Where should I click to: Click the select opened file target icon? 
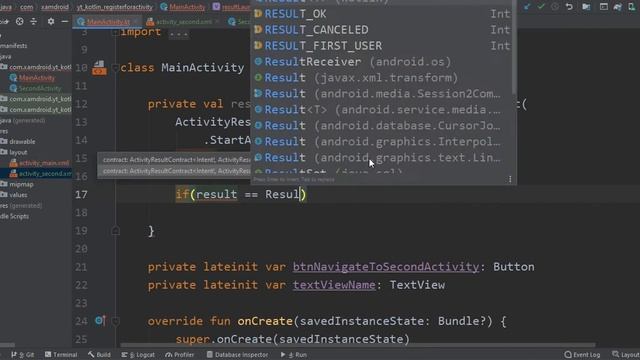pyautogui.click(x=19, y=21)
